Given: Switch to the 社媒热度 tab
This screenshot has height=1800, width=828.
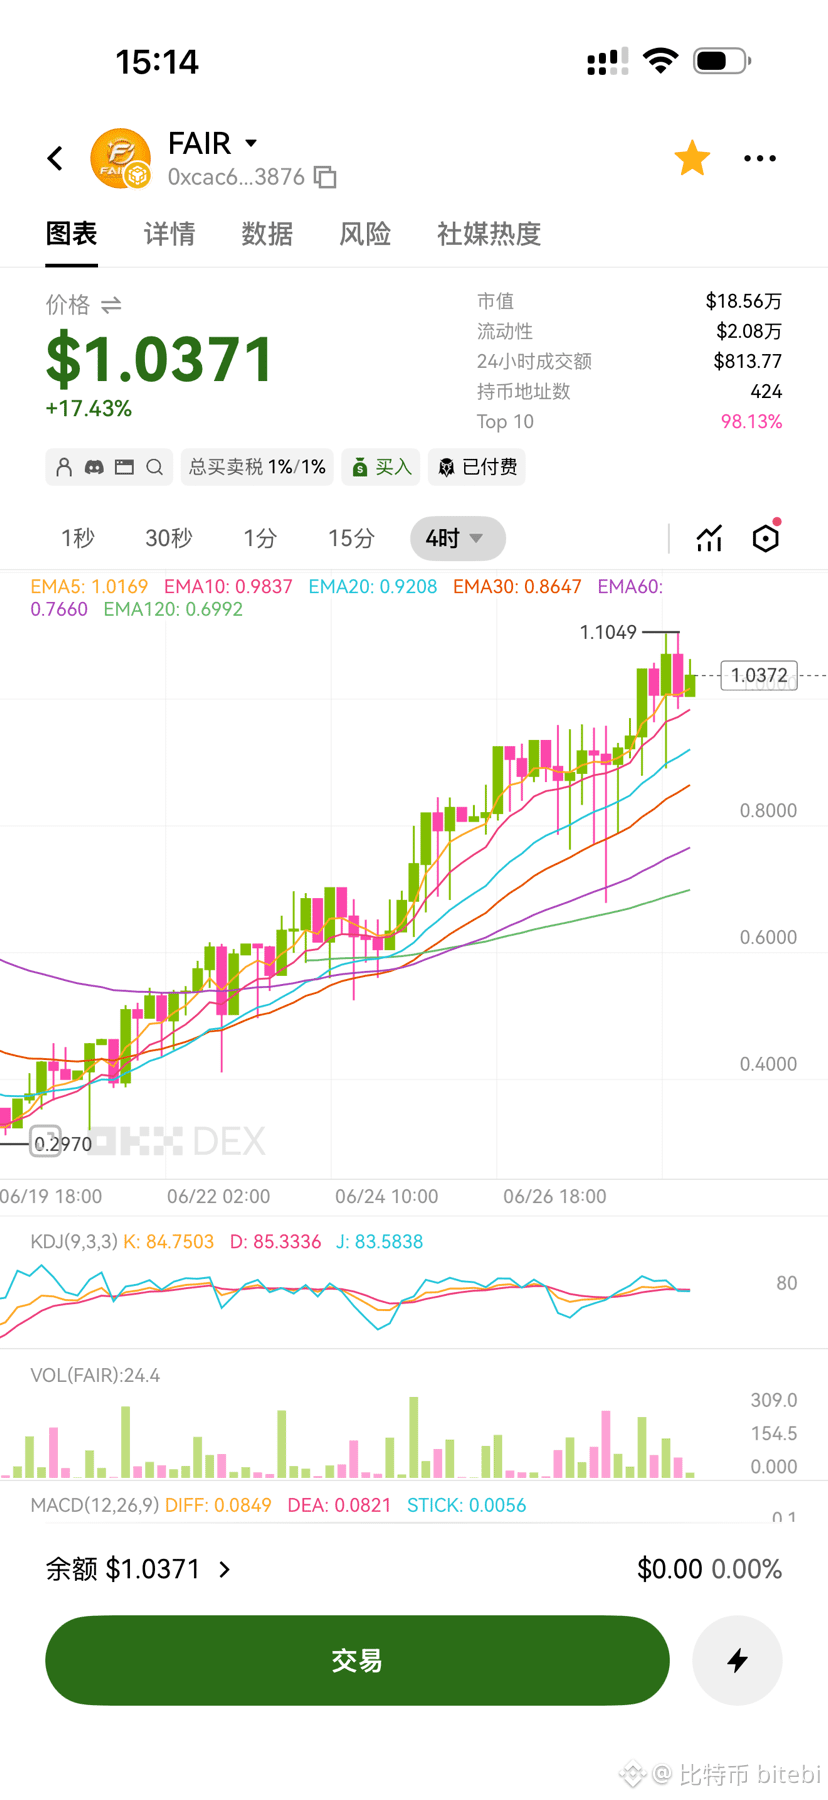Looking at the screenshot, I should (489, 234).
